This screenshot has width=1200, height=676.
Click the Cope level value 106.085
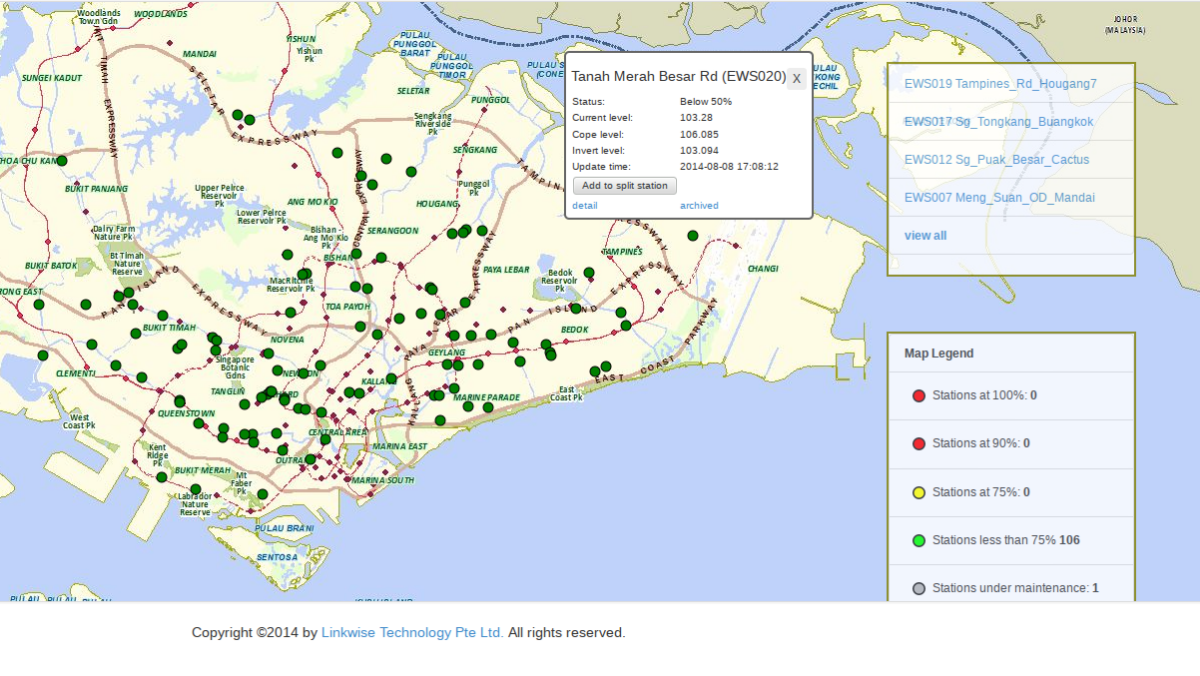tap(699, 134)
